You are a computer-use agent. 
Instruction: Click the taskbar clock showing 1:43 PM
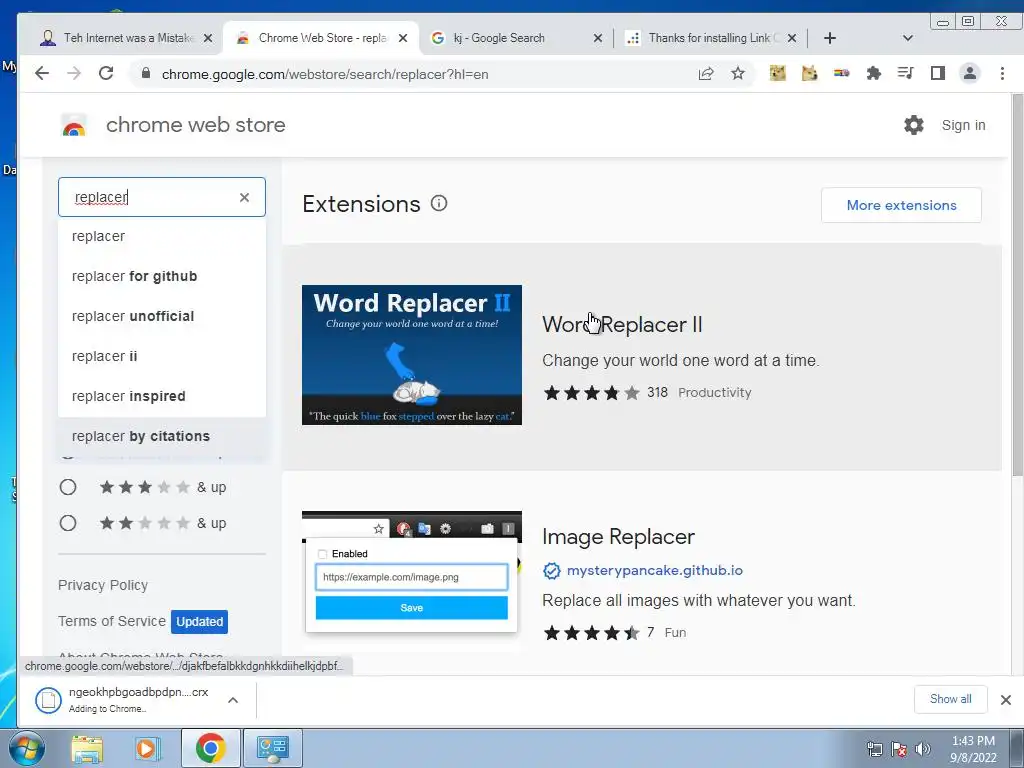(973, 748)
